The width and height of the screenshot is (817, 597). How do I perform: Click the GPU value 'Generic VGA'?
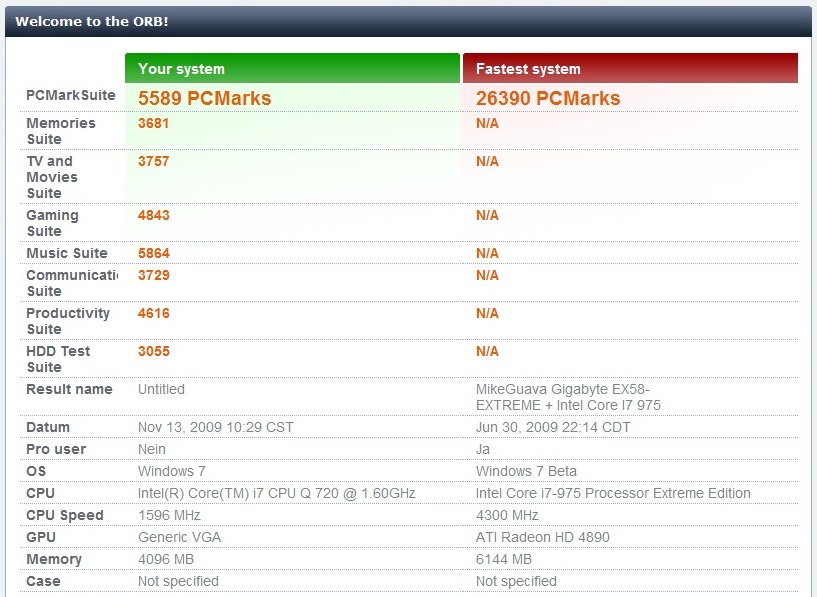179,537
